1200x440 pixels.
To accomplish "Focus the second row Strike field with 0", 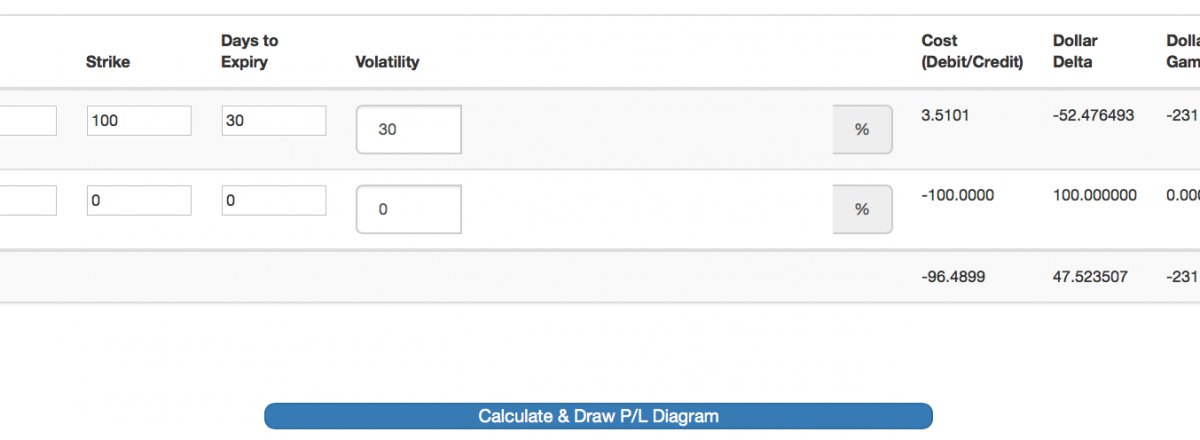I will (x=139, y=201).
